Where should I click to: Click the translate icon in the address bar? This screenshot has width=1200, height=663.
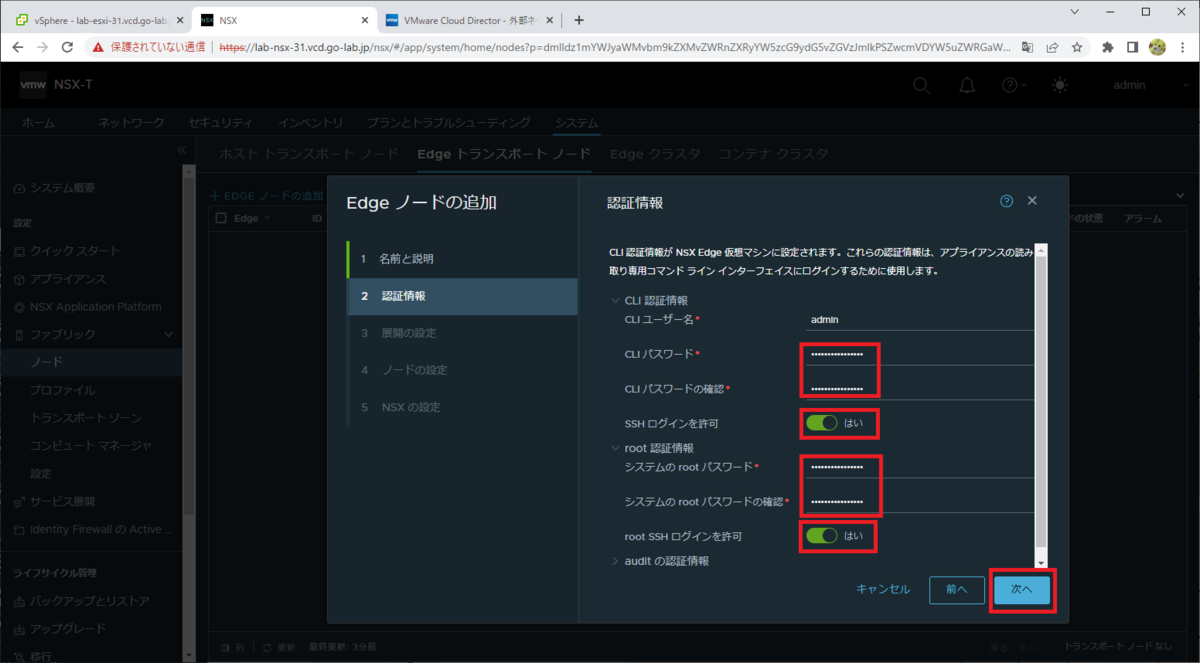1029,47
